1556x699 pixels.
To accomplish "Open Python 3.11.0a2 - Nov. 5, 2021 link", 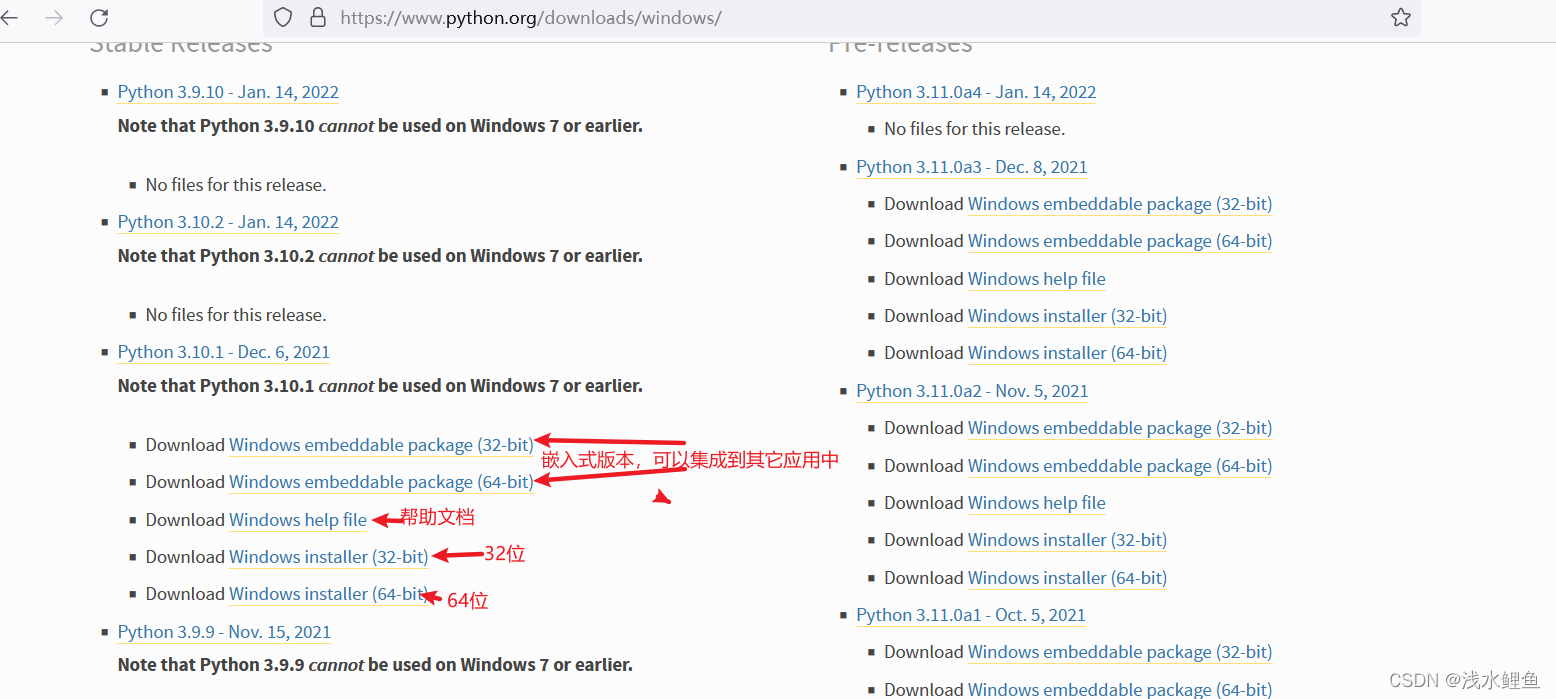I will [972, 391].
